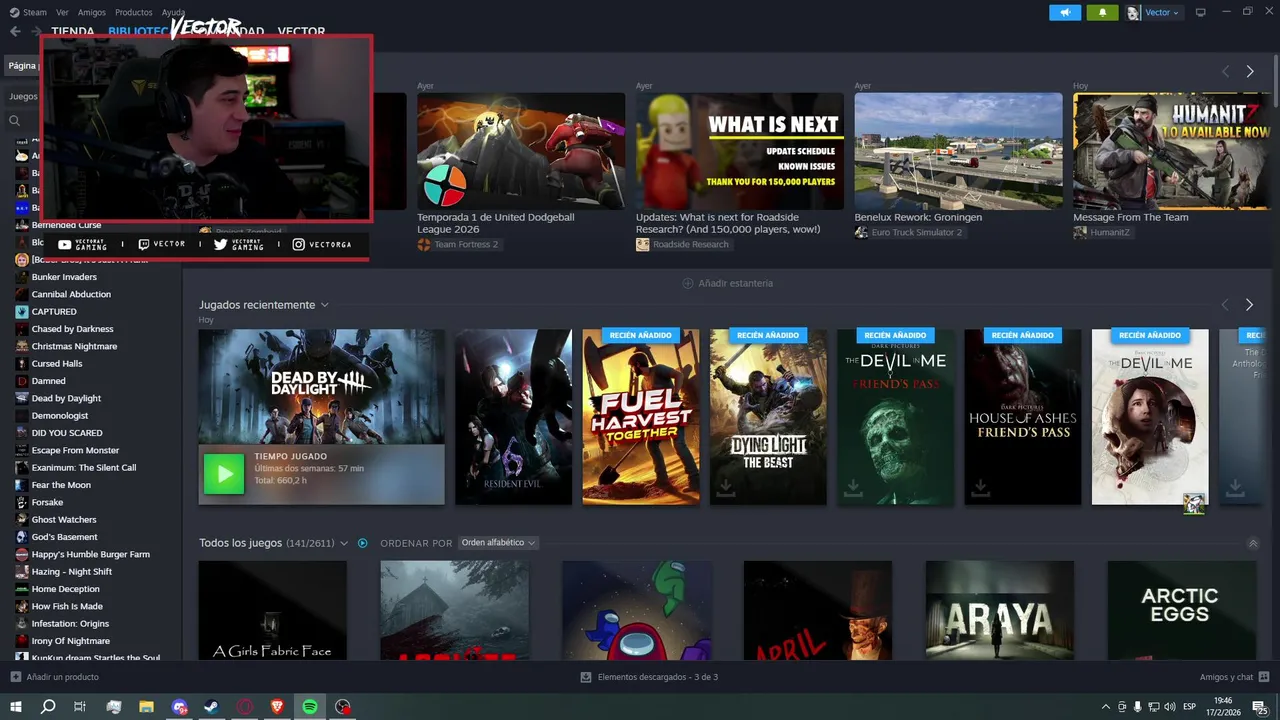This screenshot has height=720, width=1280.
Task: Open the Vector account dropdown
Action: click(1162, 12)
